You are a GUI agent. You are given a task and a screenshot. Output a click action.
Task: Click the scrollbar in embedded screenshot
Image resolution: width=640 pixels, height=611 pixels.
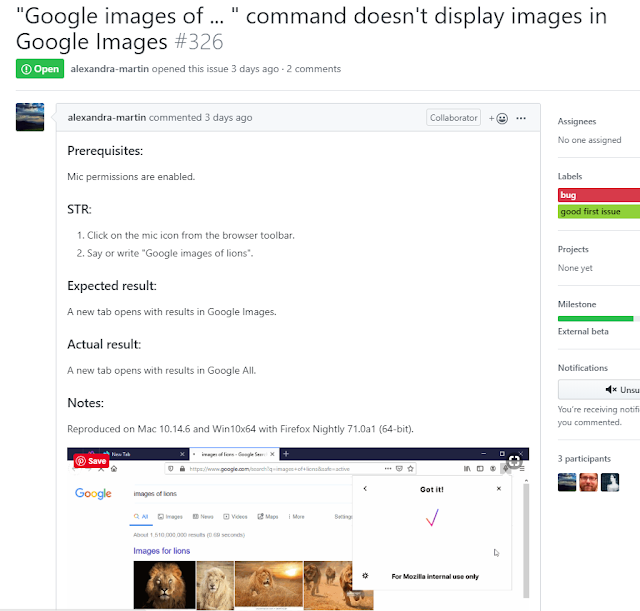(526, 539)
